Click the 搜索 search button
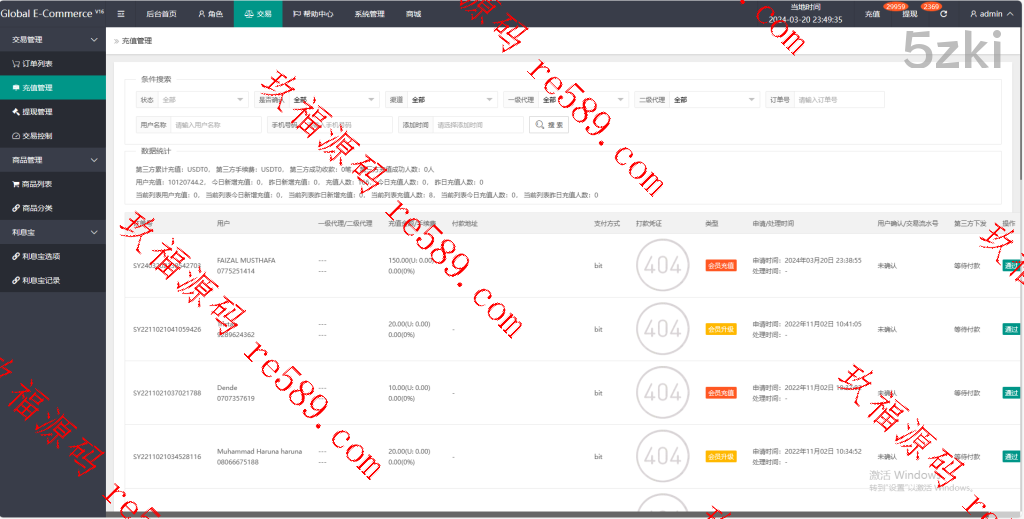Viewport: 1024px width, 519px height. pyautogui.click(x=549, y=125)
